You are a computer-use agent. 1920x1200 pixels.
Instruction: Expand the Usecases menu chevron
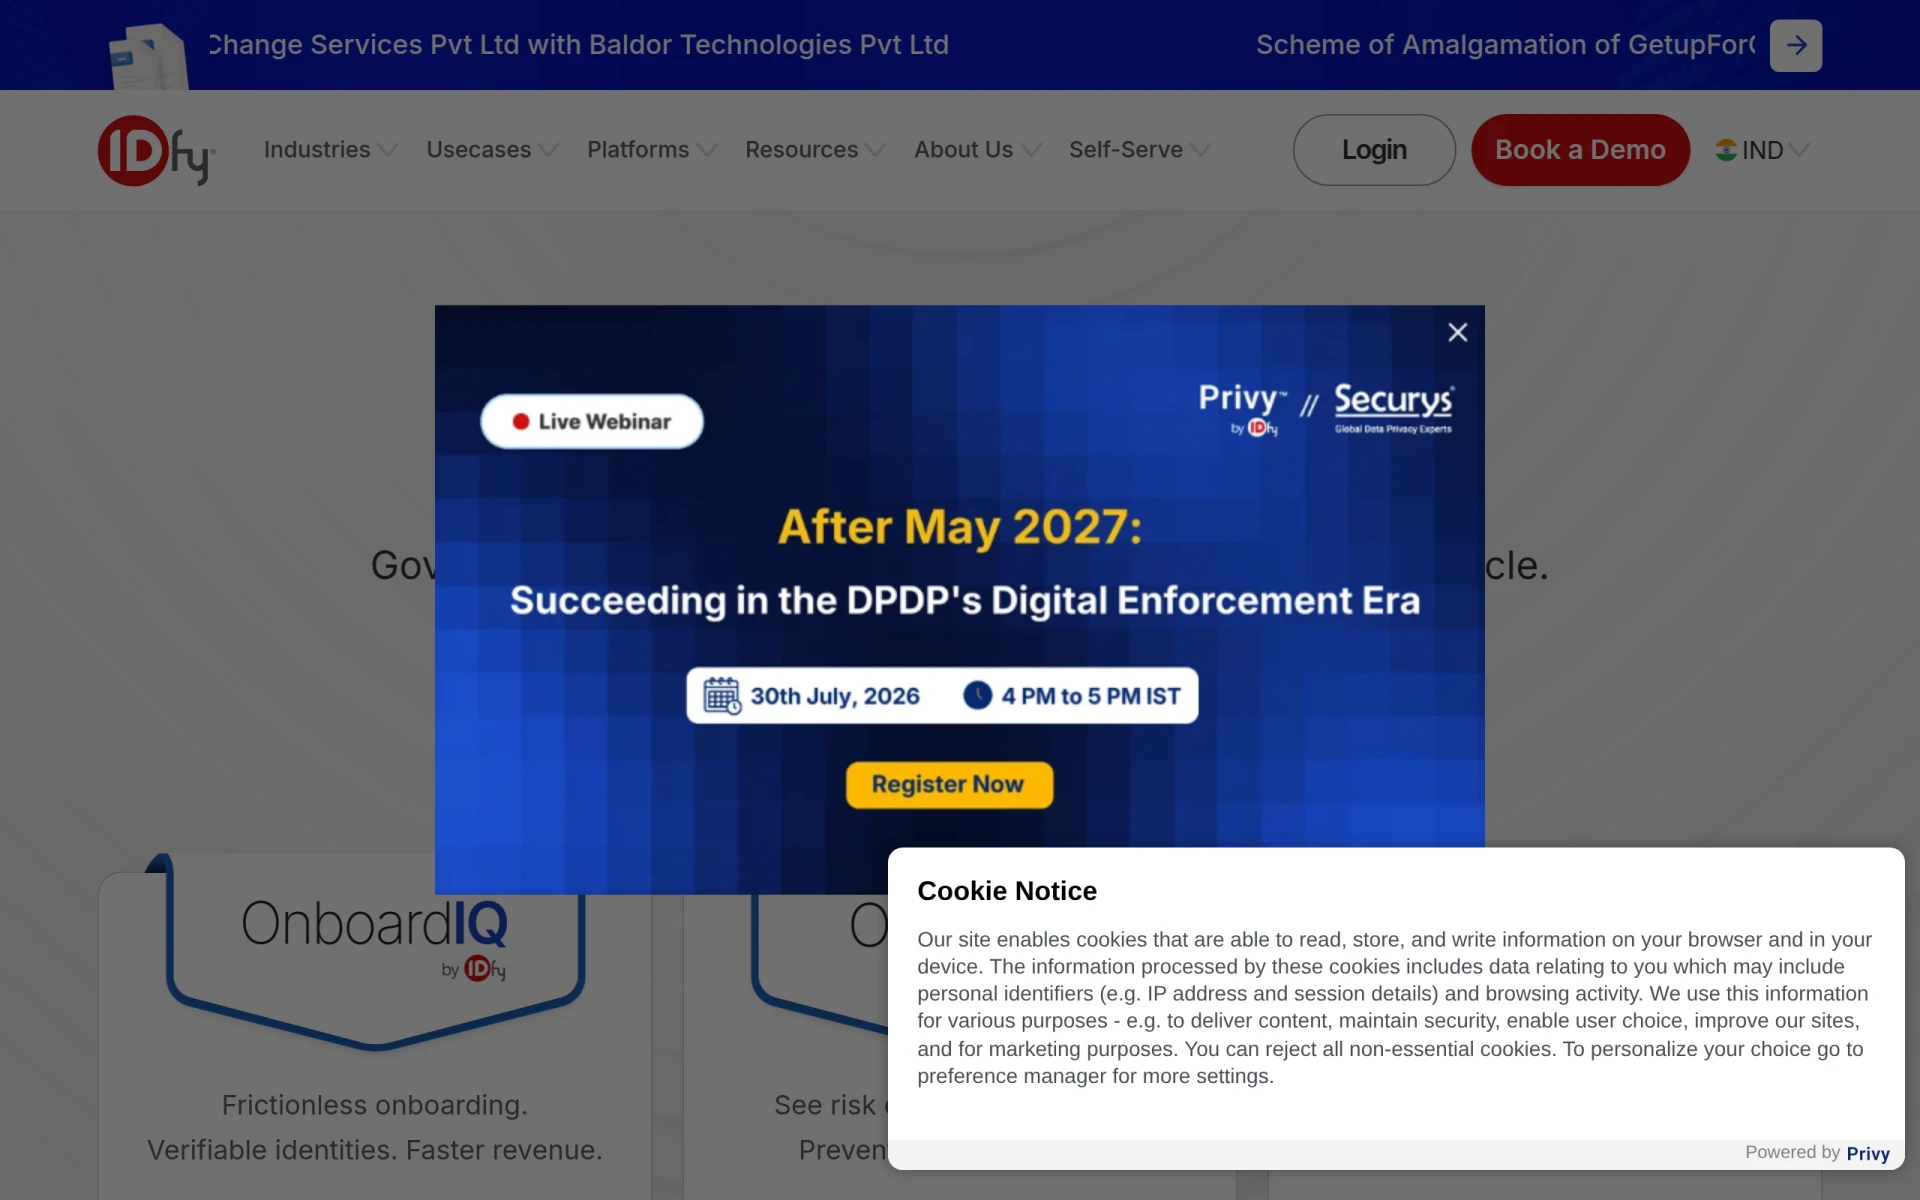click(548, 150)
